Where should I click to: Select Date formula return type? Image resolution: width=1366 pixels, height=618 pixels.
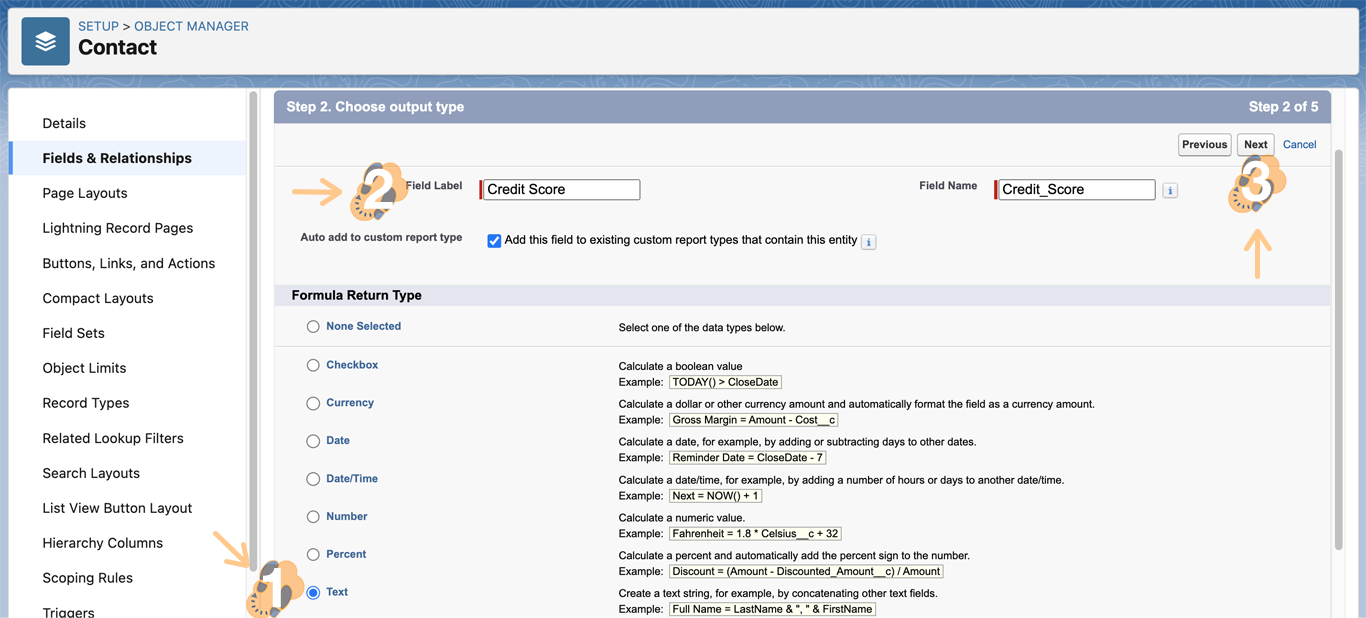[x=313, y=441]
